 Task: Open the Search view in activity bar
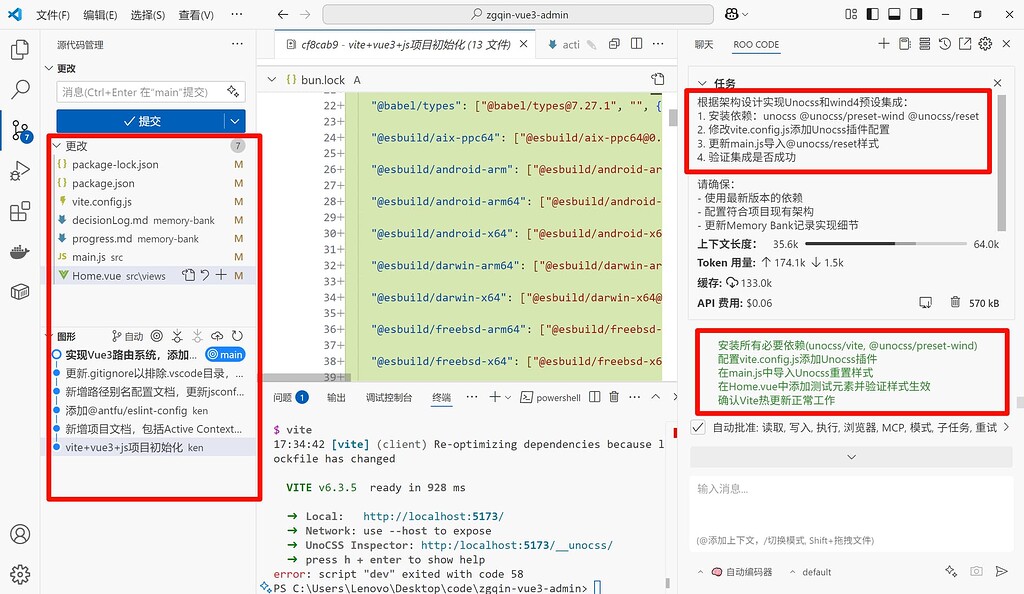20,89
